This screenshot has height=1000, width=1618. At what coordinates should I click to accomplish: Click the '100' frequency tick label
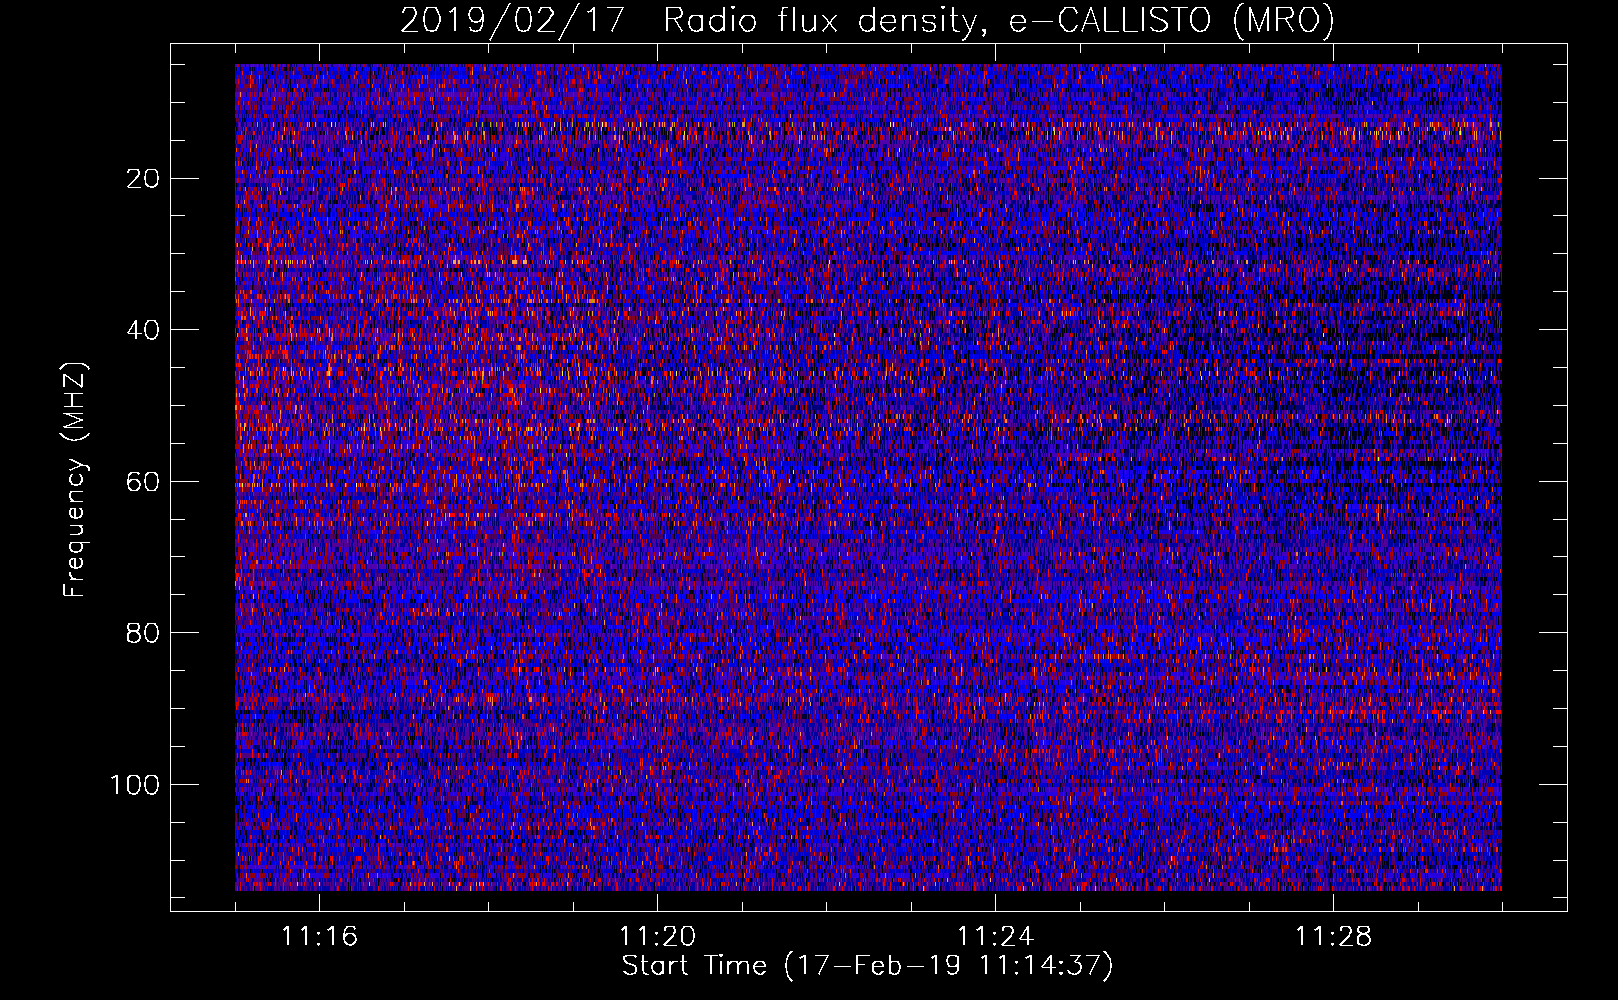point(135,785)
